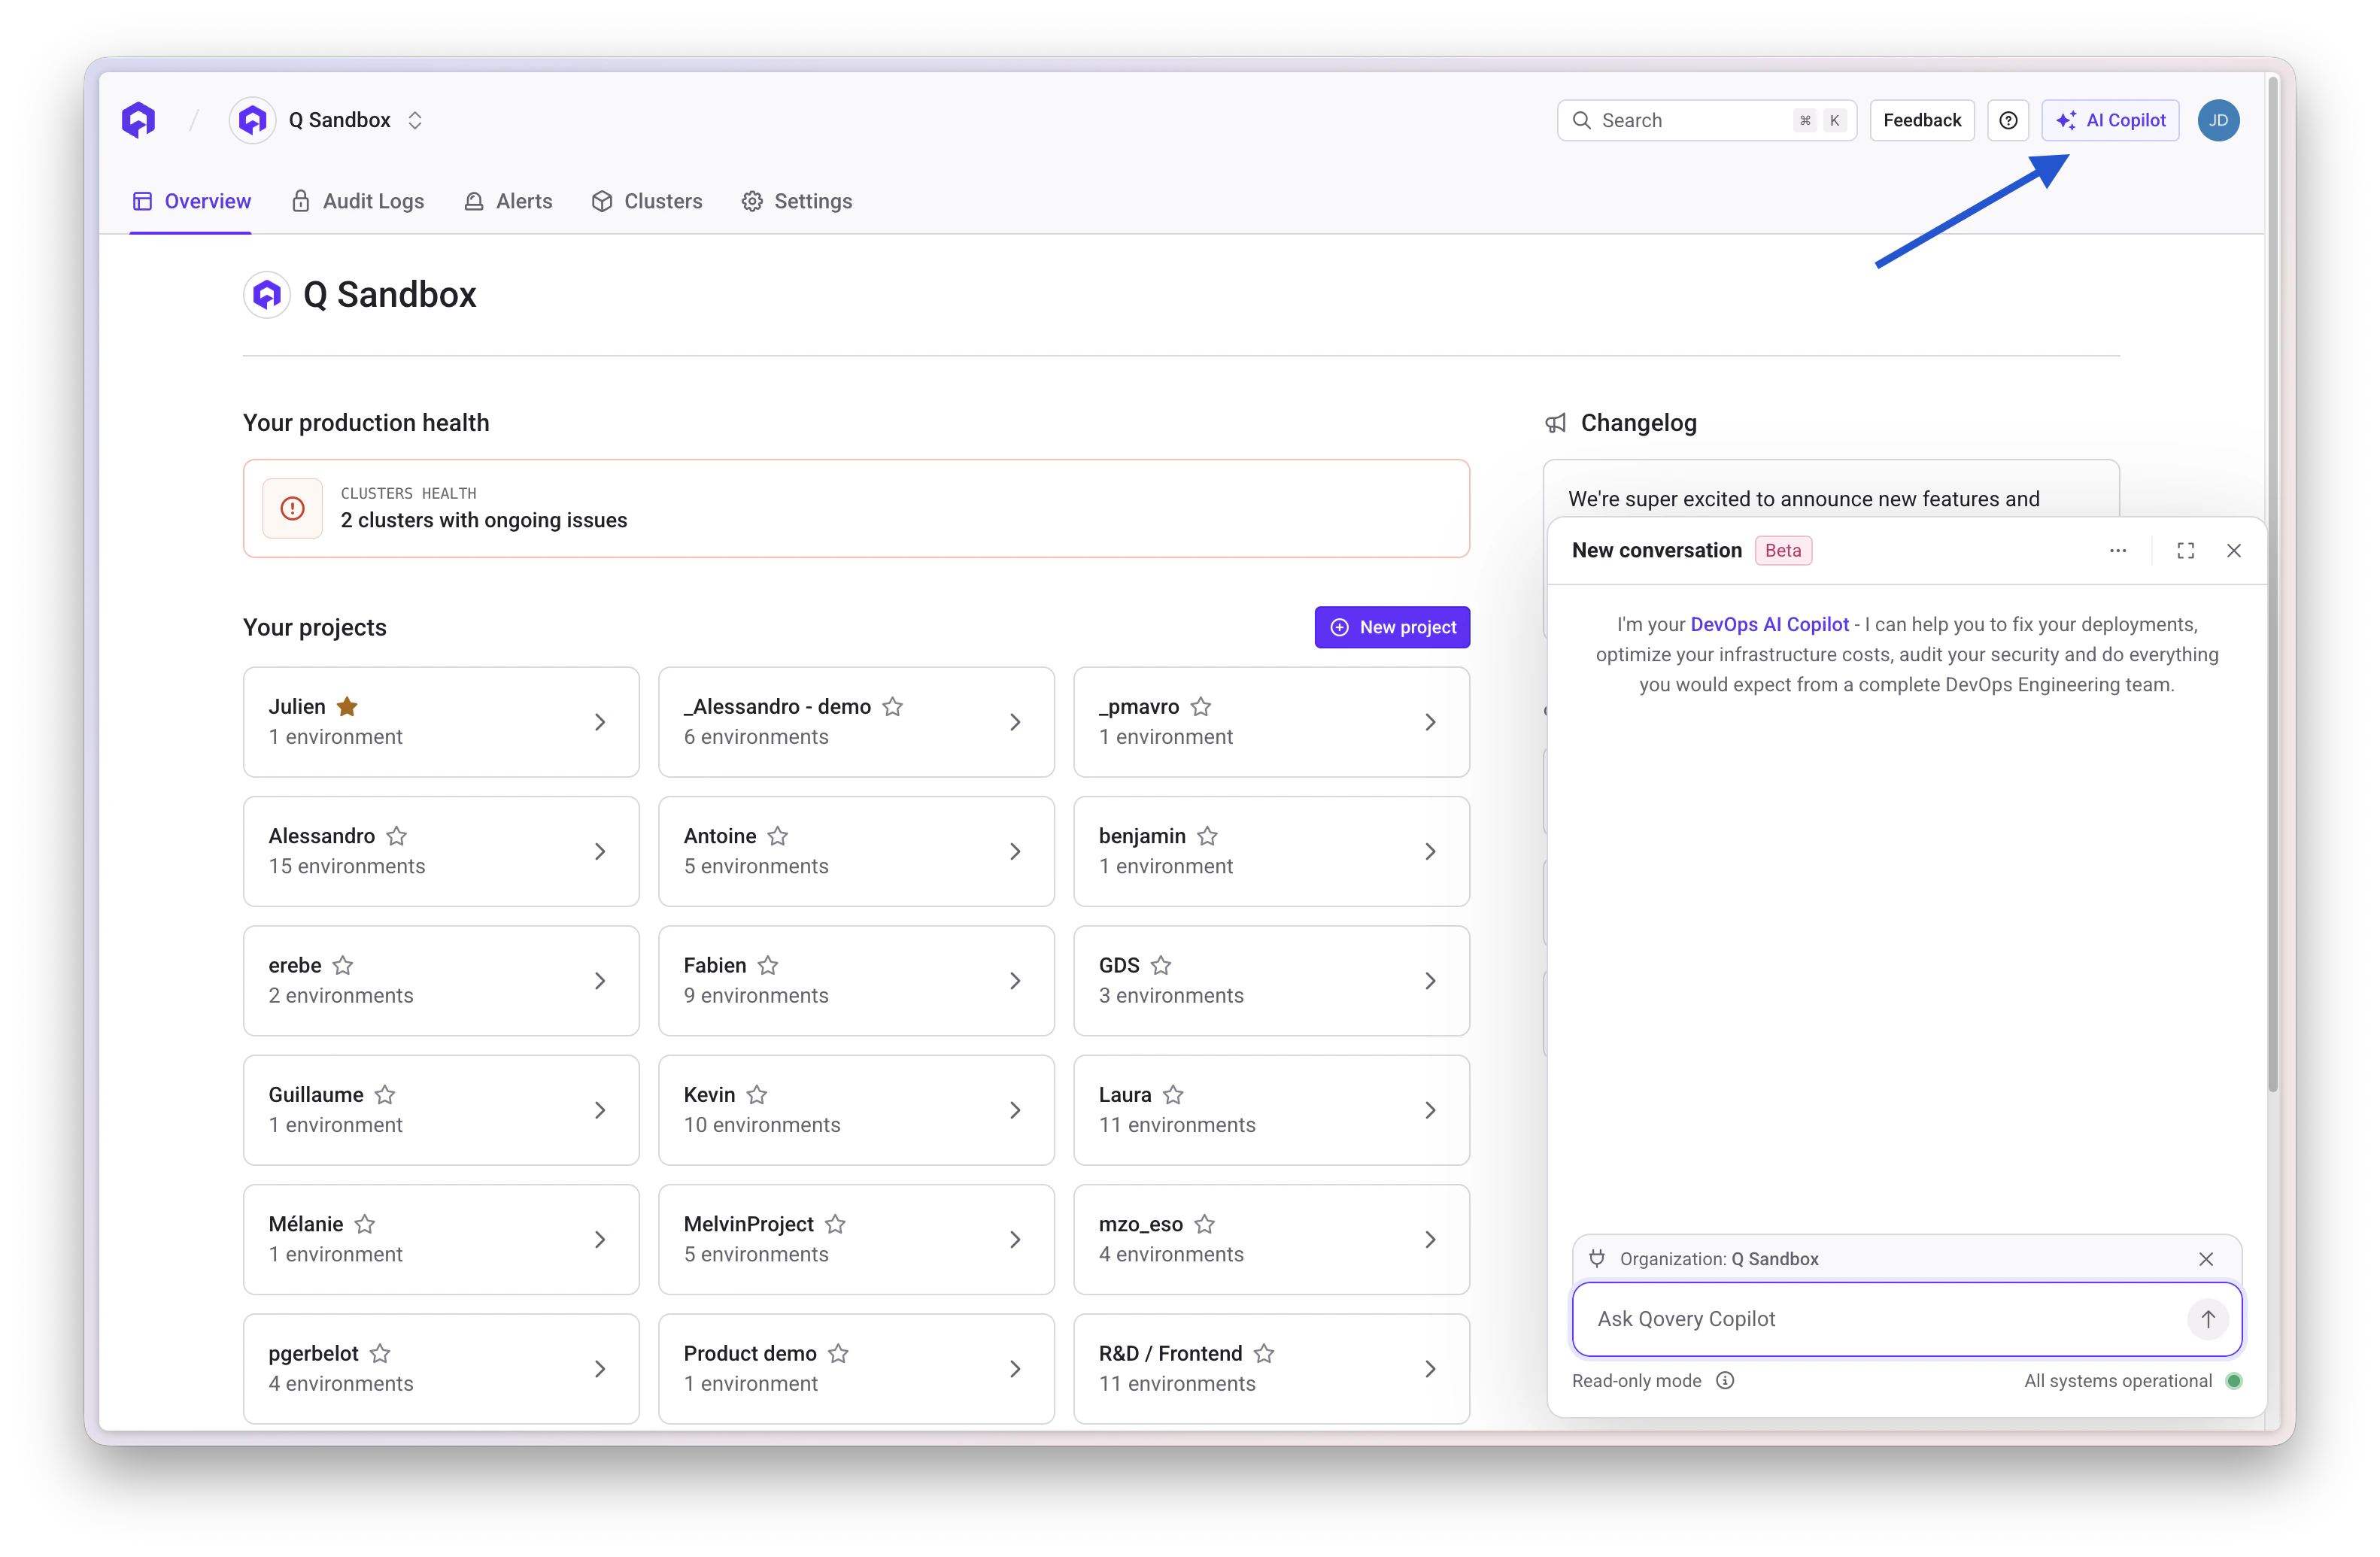This screenshot has height=1557, width=2380.
Task: Click the page vertical scrollbar
Action: (x=2272, y=585)
